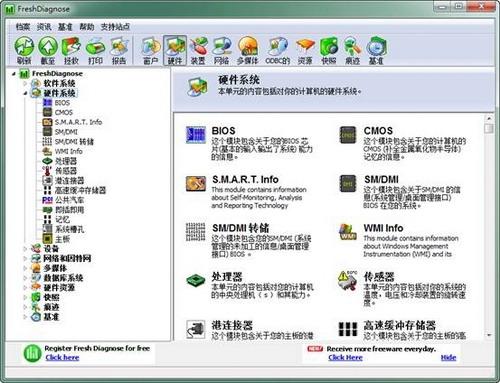
Task: Open the 资讯 menu
Action: tap(44, 27)
